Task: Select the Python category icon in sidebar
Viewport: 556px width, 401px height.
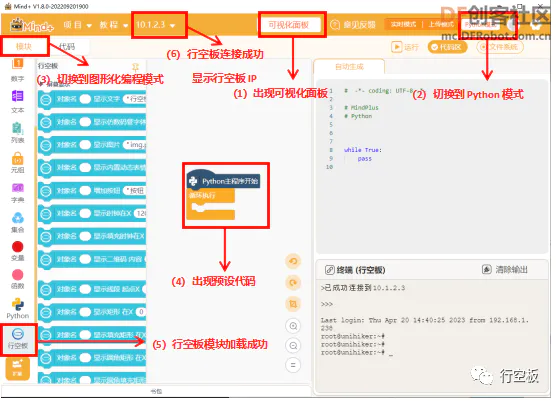Action: coord(18,304)
